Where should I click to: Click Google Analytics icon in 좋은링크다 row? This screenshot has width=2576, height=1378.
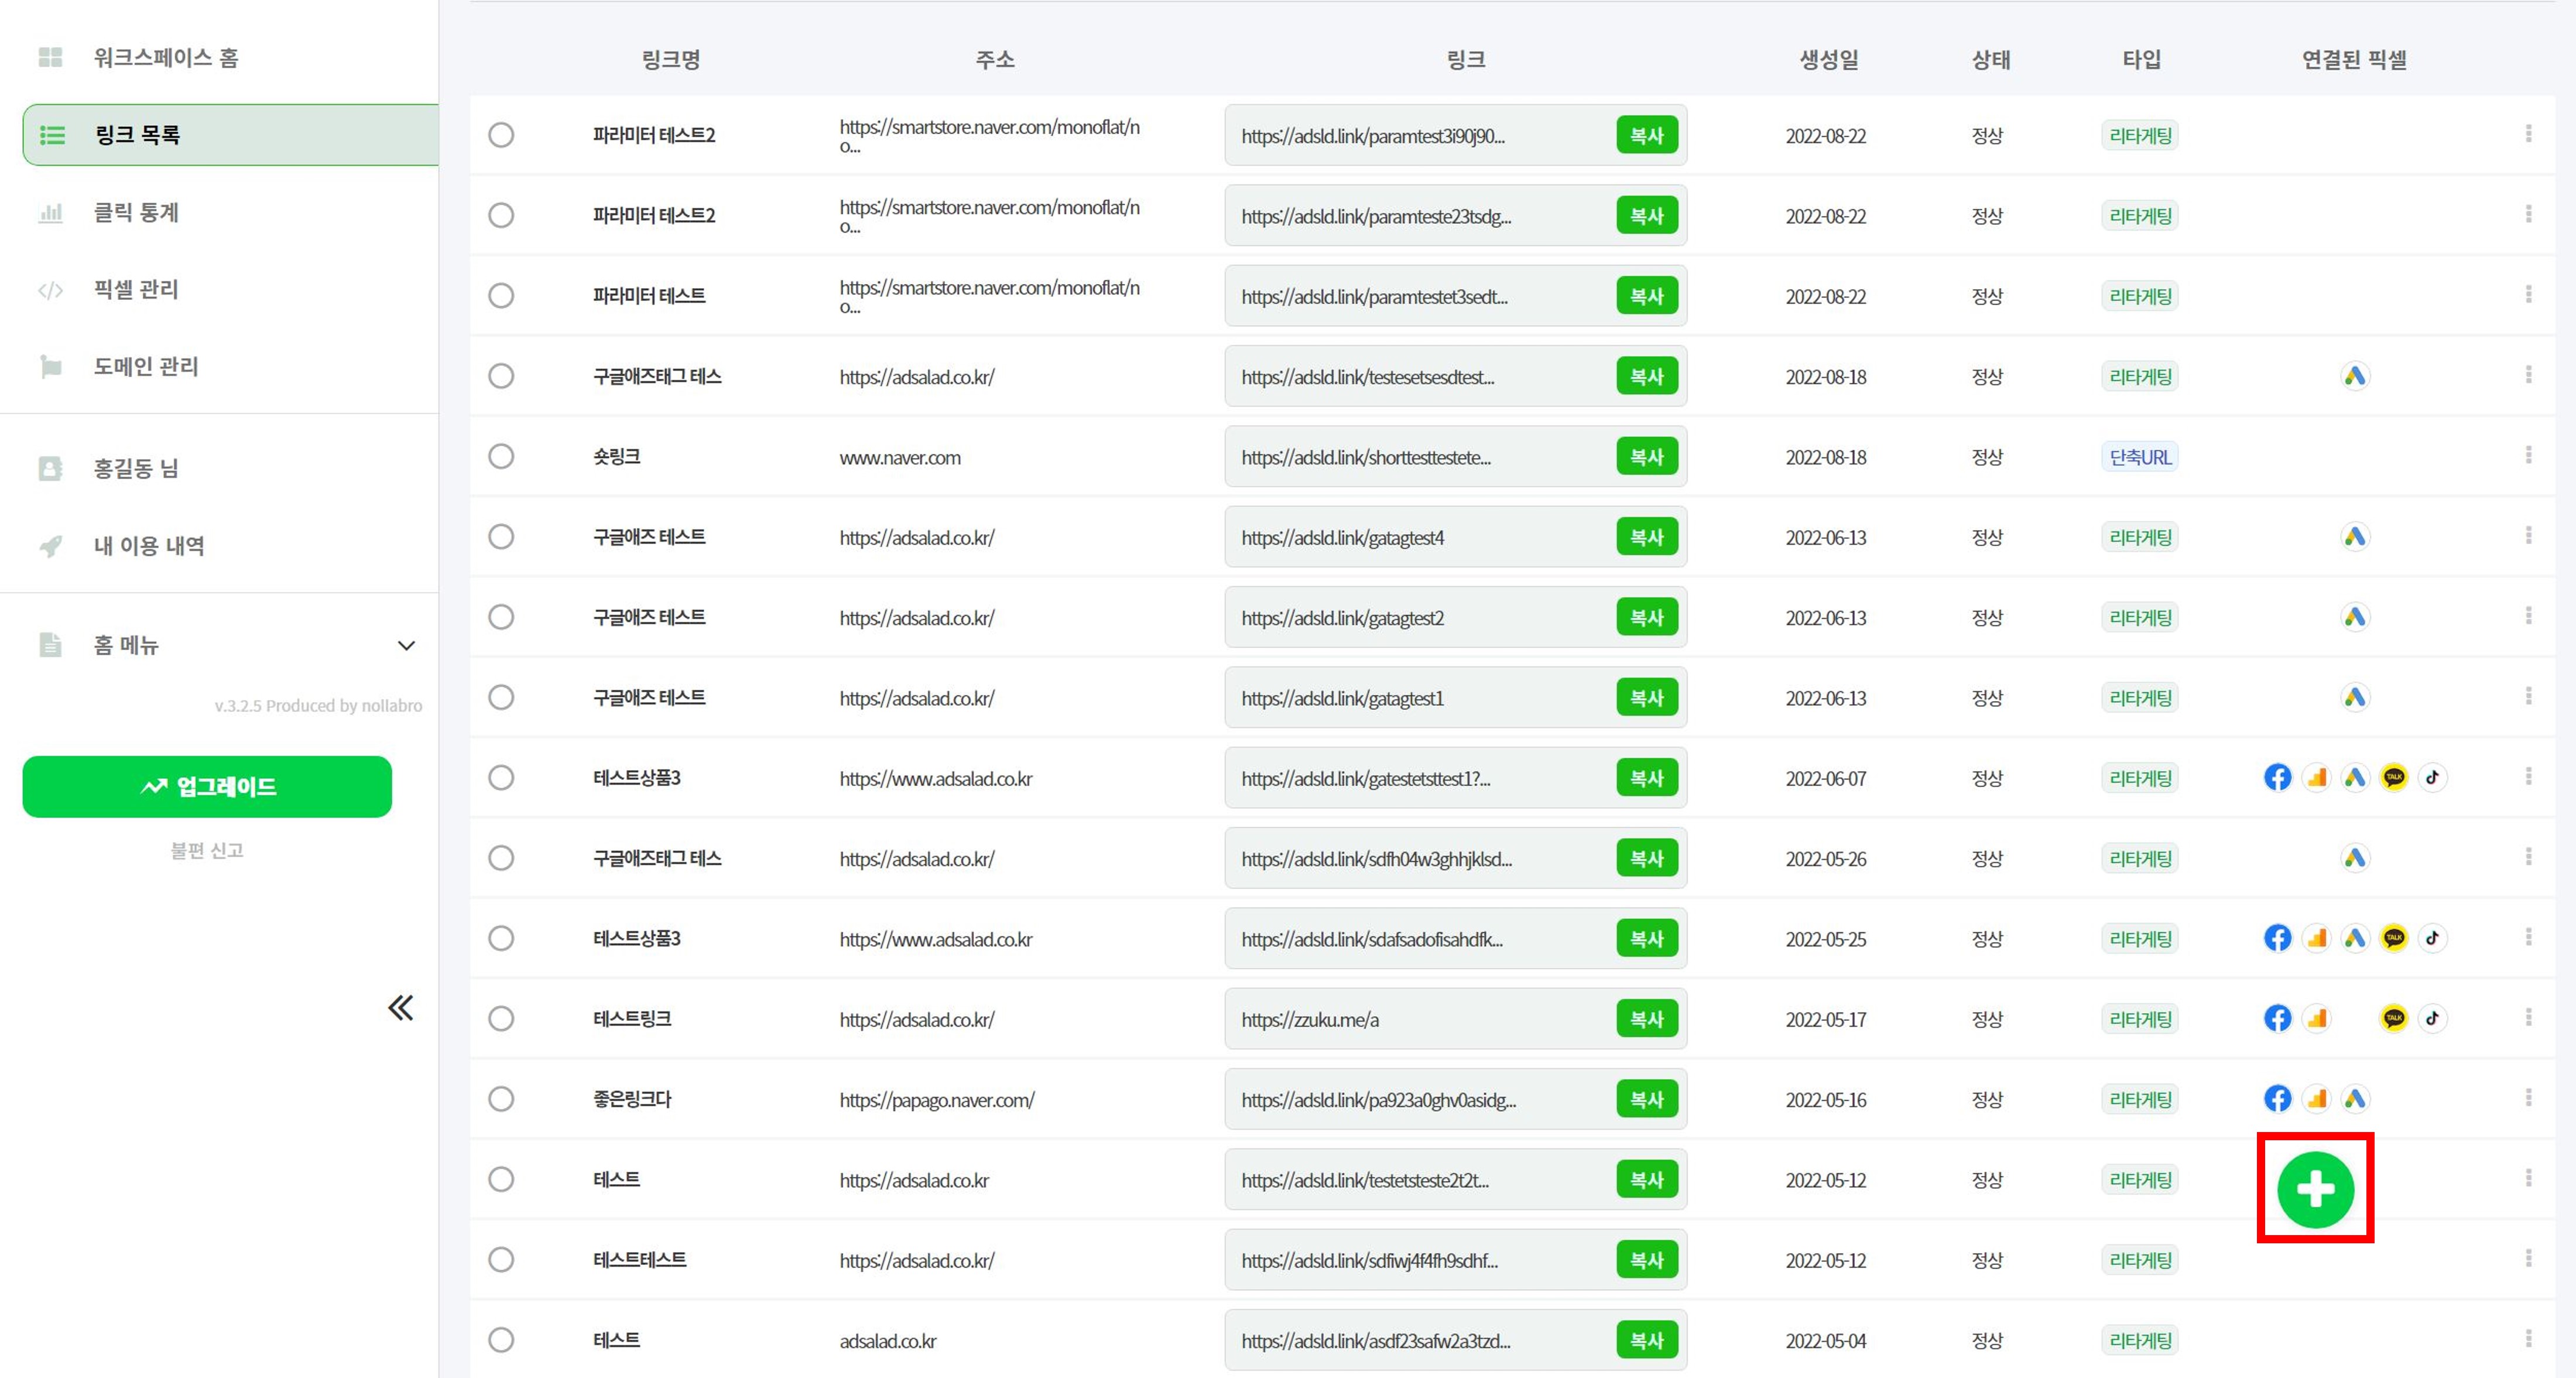point(2316,1098)
